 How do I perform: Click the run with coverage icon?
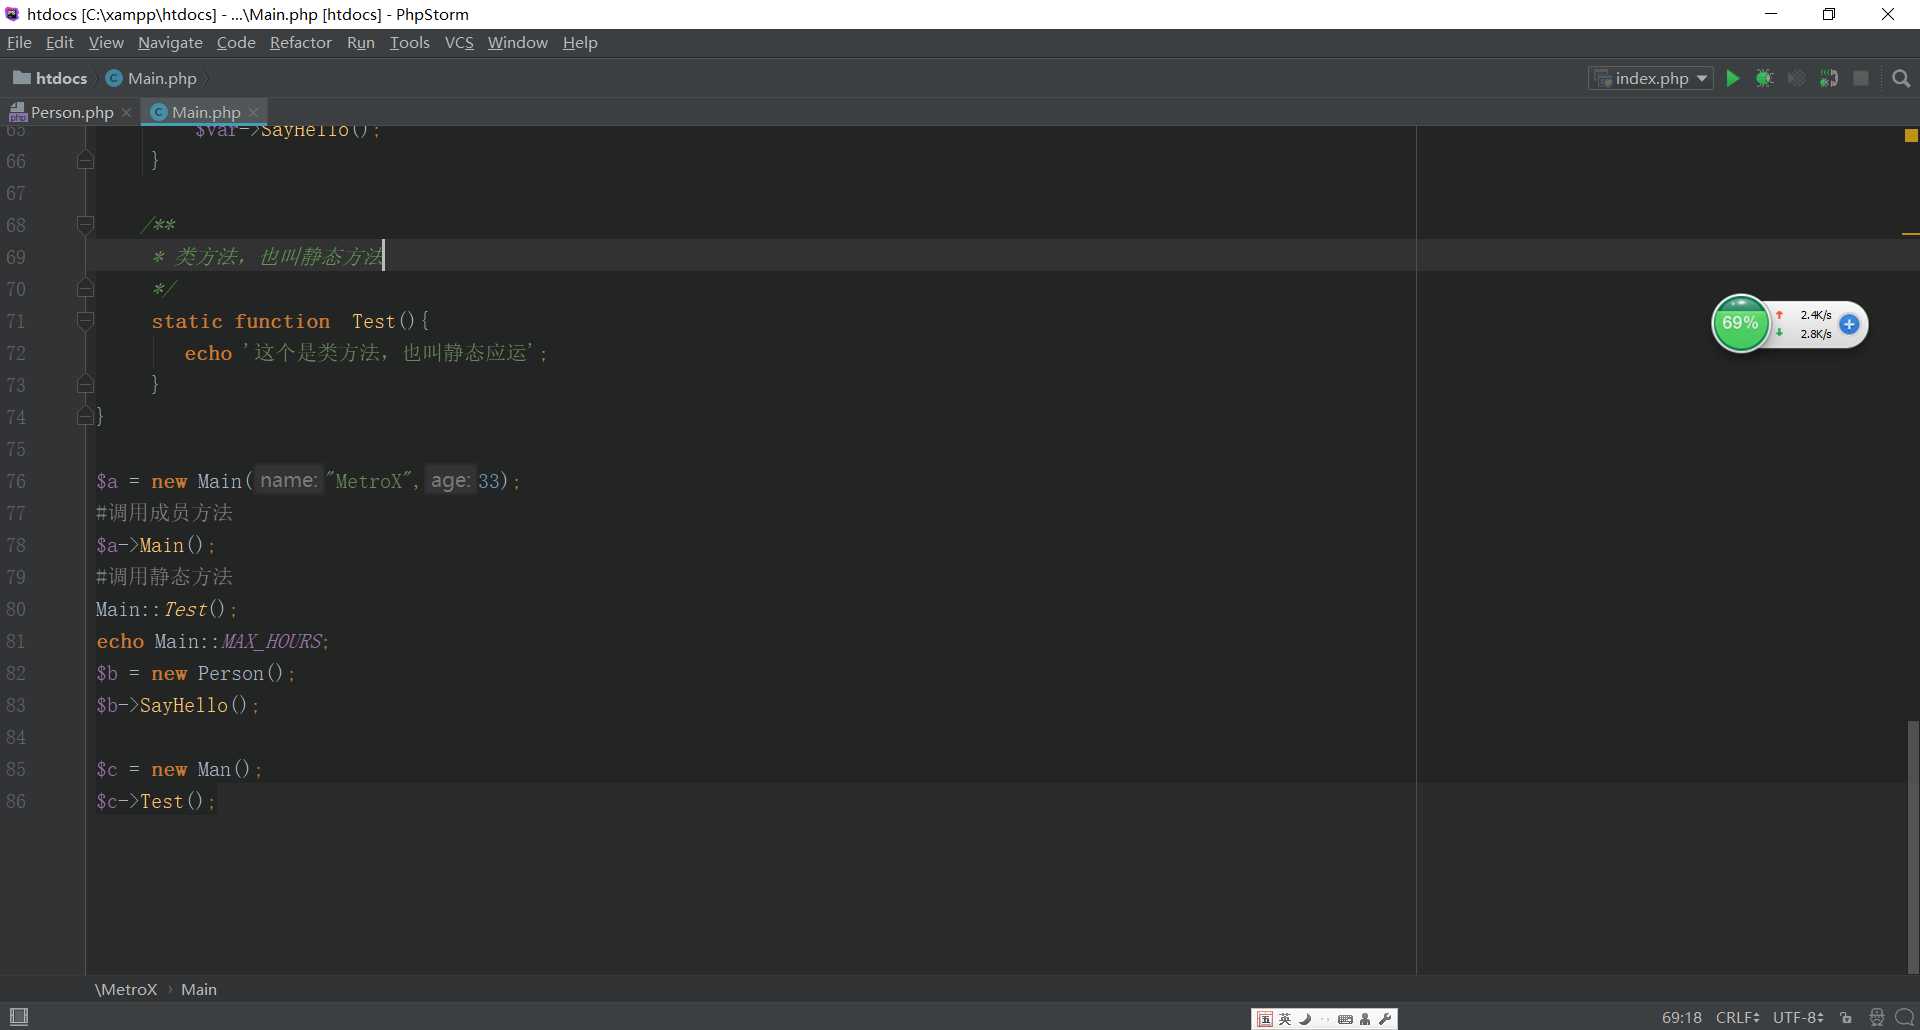(x=1797, y=78)
